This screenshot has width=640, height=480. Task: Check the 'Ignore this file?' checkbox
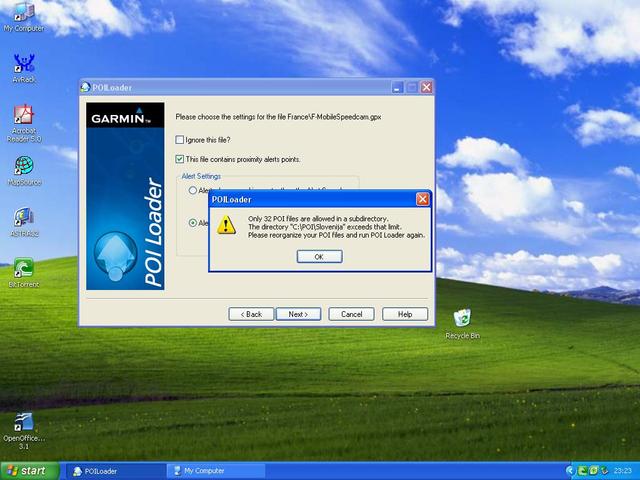(x=180, y=140)
